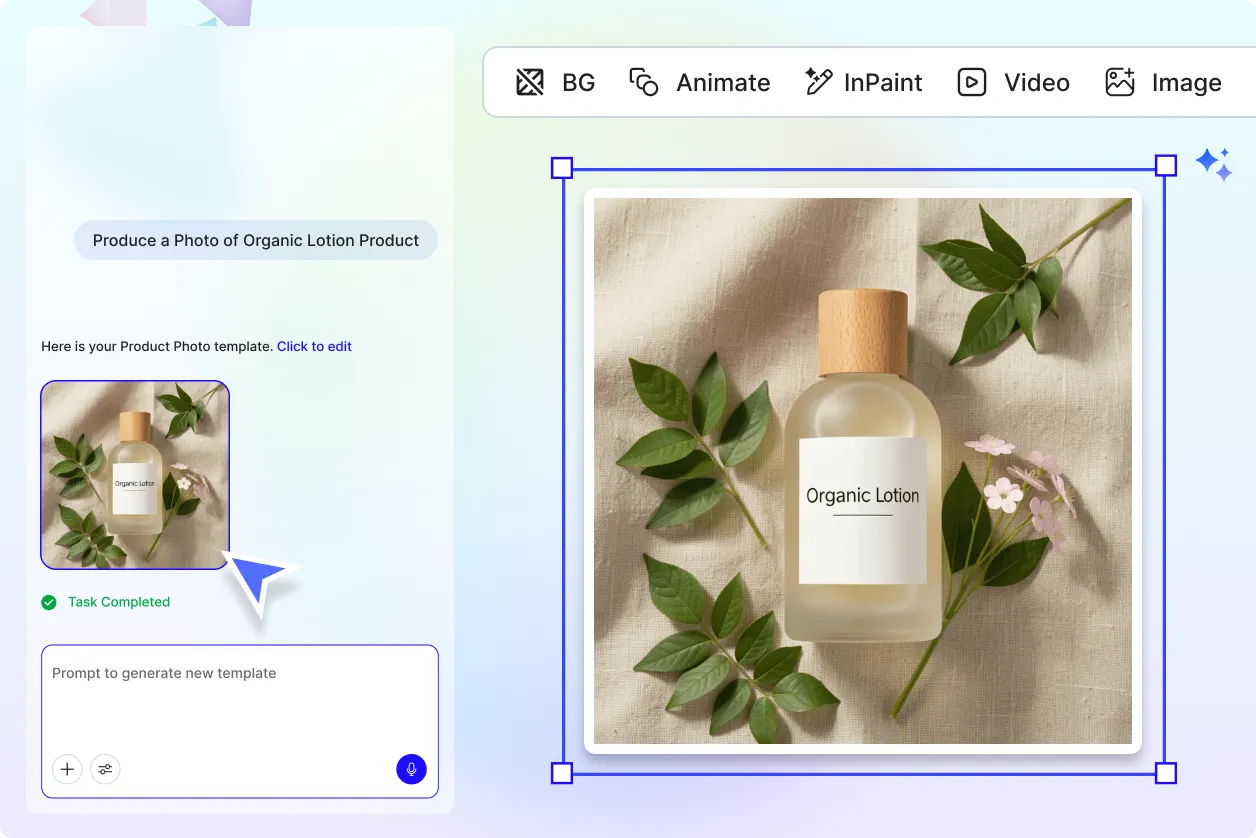Click the AI sparkle icon beside the canvas
This screenshot has width=1256, height=838.
pyautogui.click(x=1214, y=164)
